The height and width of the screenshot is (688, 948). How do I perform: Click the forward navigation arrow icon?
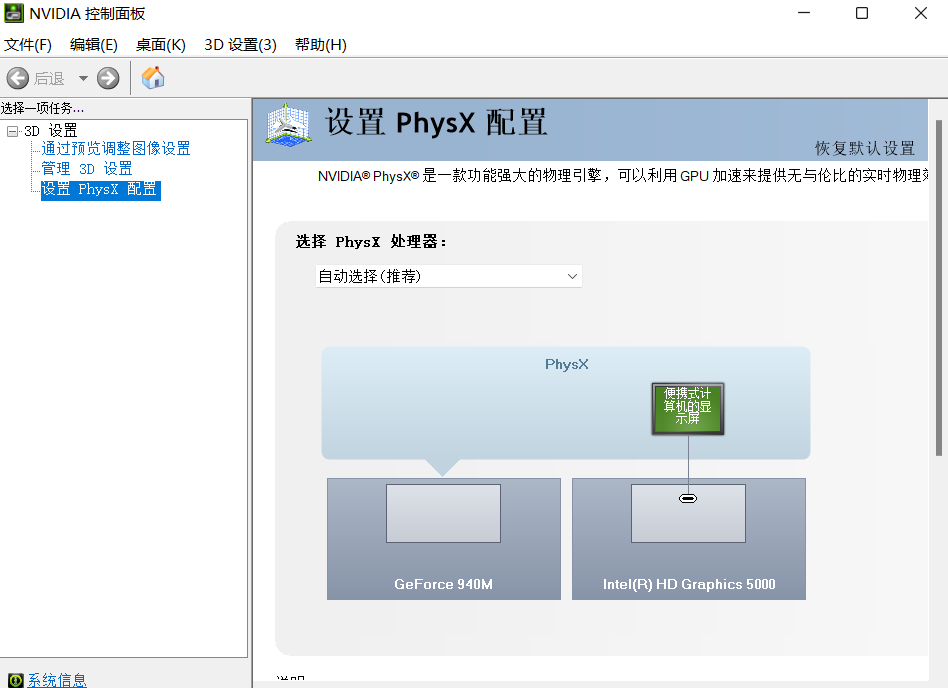click(107, 77)
